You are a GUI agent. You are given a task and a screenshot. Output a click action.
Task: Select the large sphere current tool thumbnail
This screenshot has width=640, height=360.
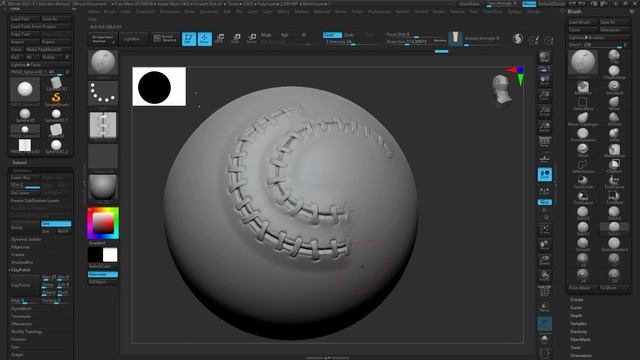click(25, 91)
